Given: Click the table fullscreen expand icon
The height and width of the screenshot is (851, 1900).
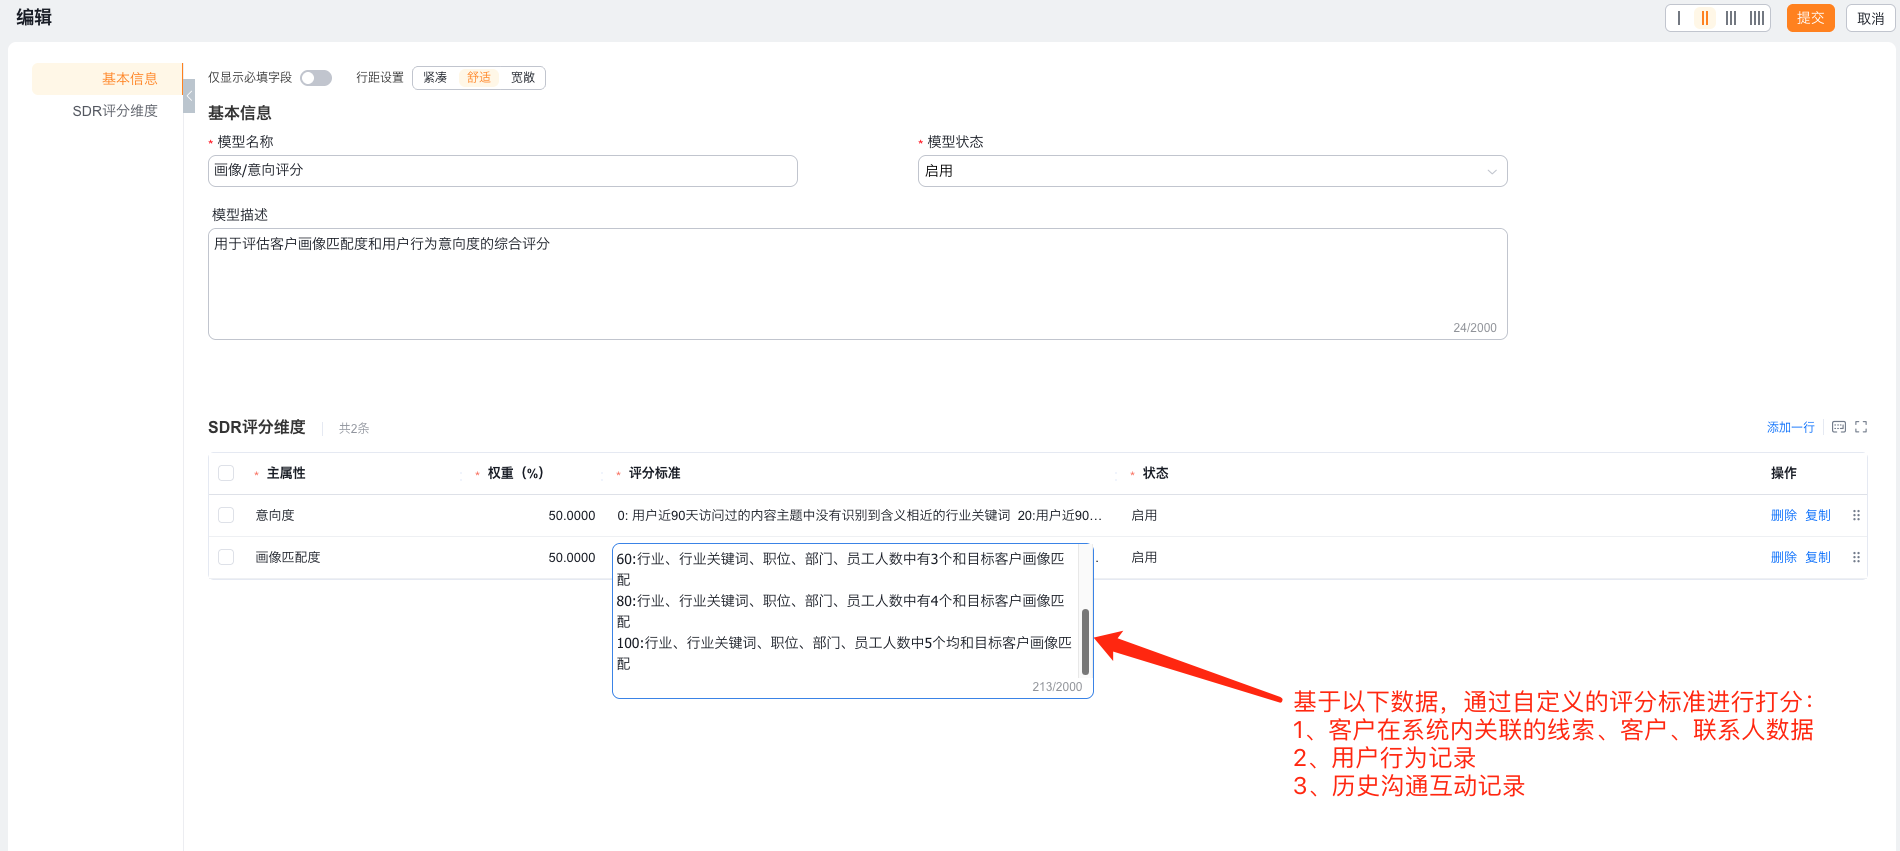Looking at the screenshot, I should tap(1861, 427).
